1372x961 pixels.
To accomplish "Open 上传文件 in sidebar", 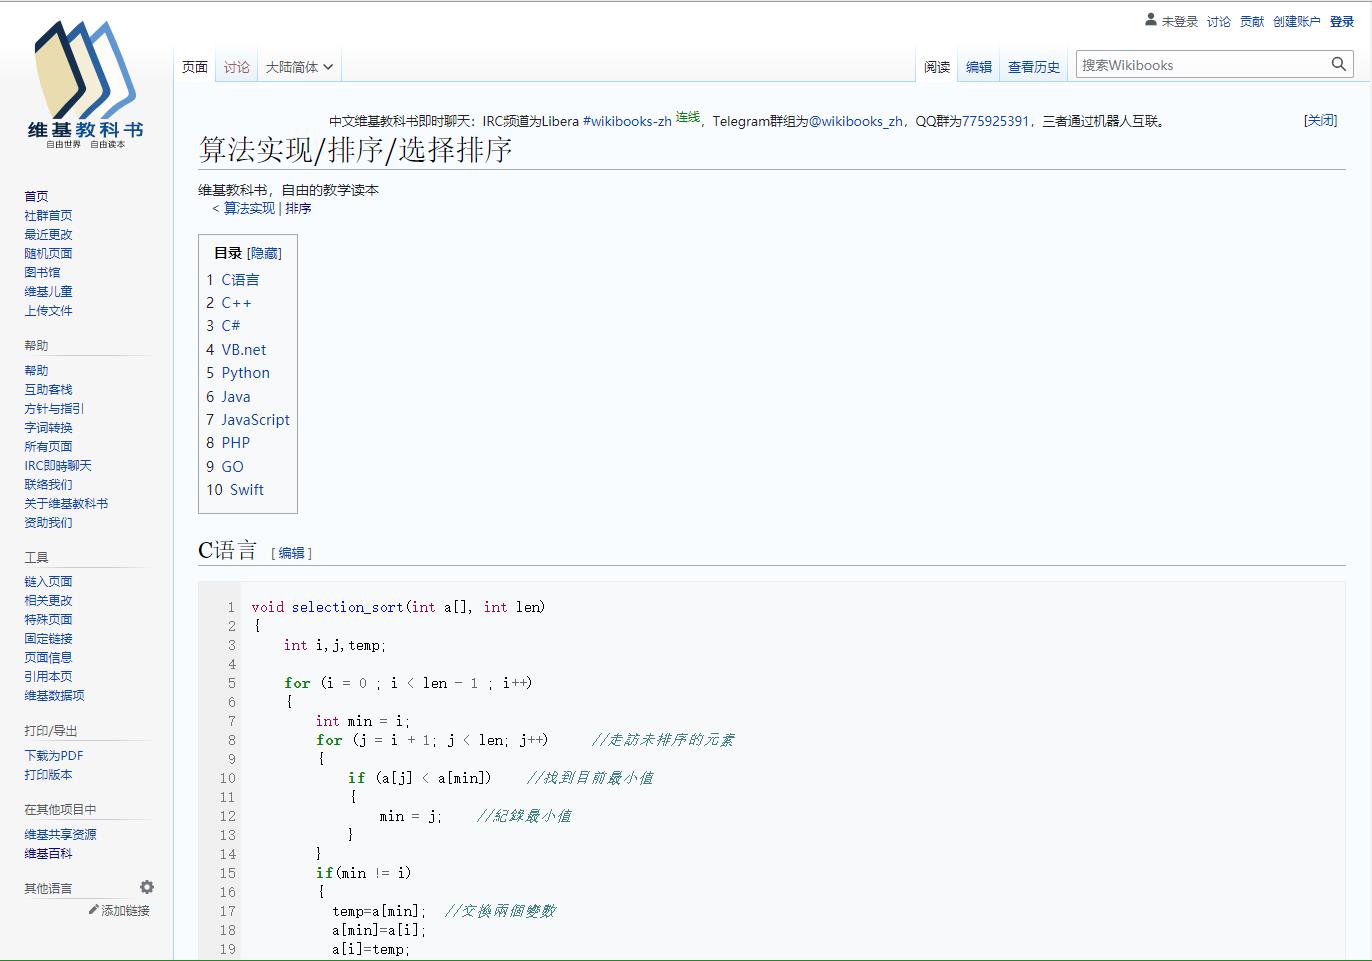I will tap(48, 310).
